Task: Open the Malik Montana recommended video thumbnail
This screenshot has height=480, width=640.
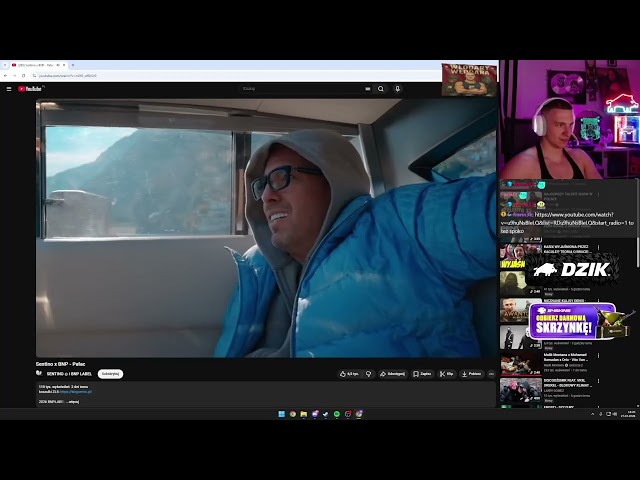Action: click(520, 364)
